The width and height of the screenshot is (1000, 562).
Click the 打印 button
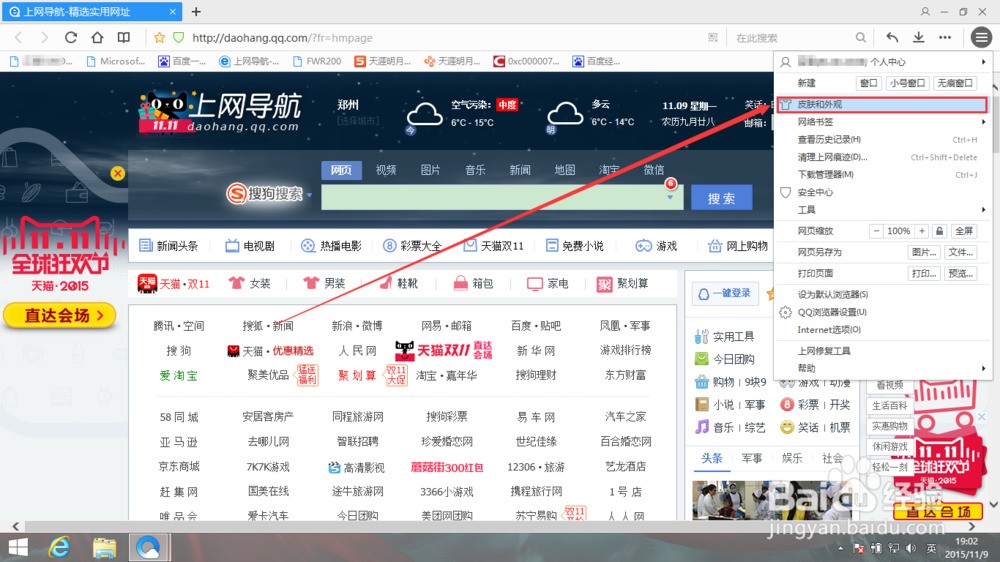pos(924,273)
